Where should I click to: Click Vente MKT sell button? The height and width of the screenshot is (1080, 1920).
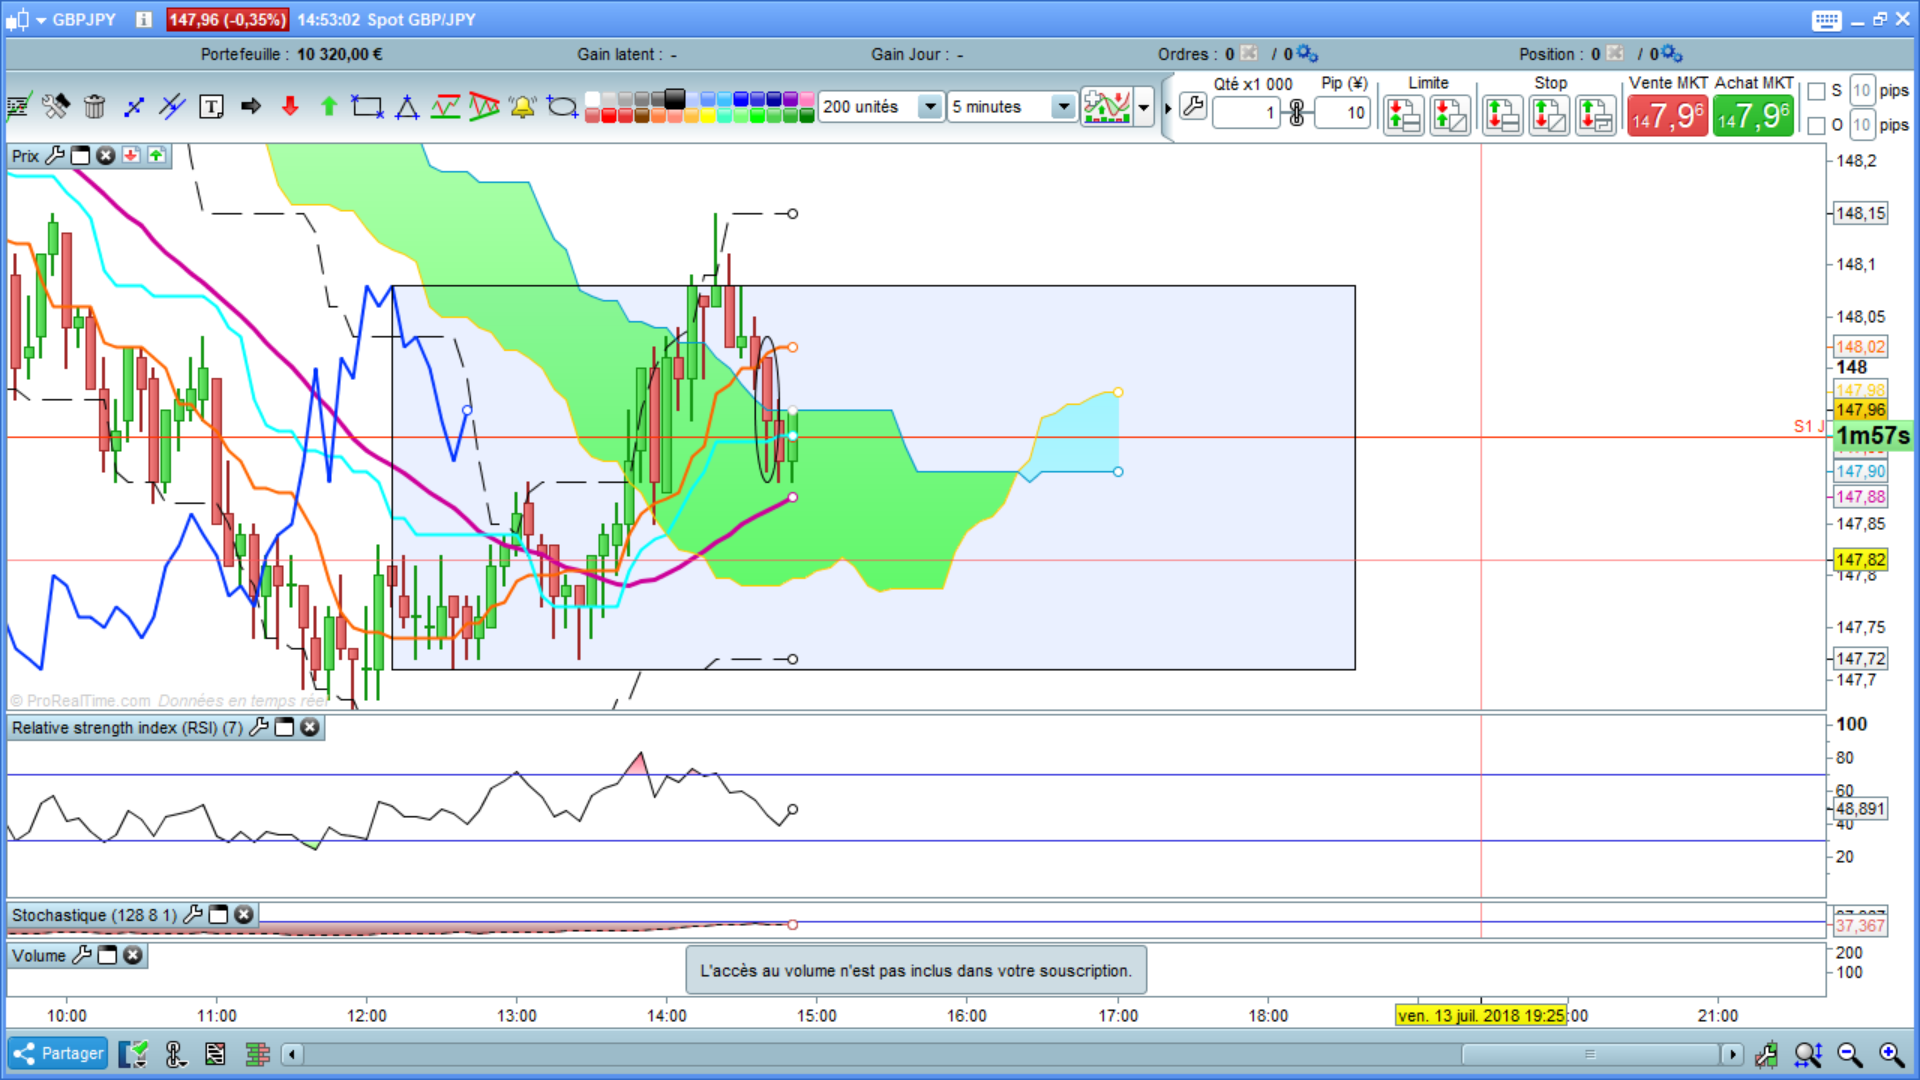point(1667,117)
